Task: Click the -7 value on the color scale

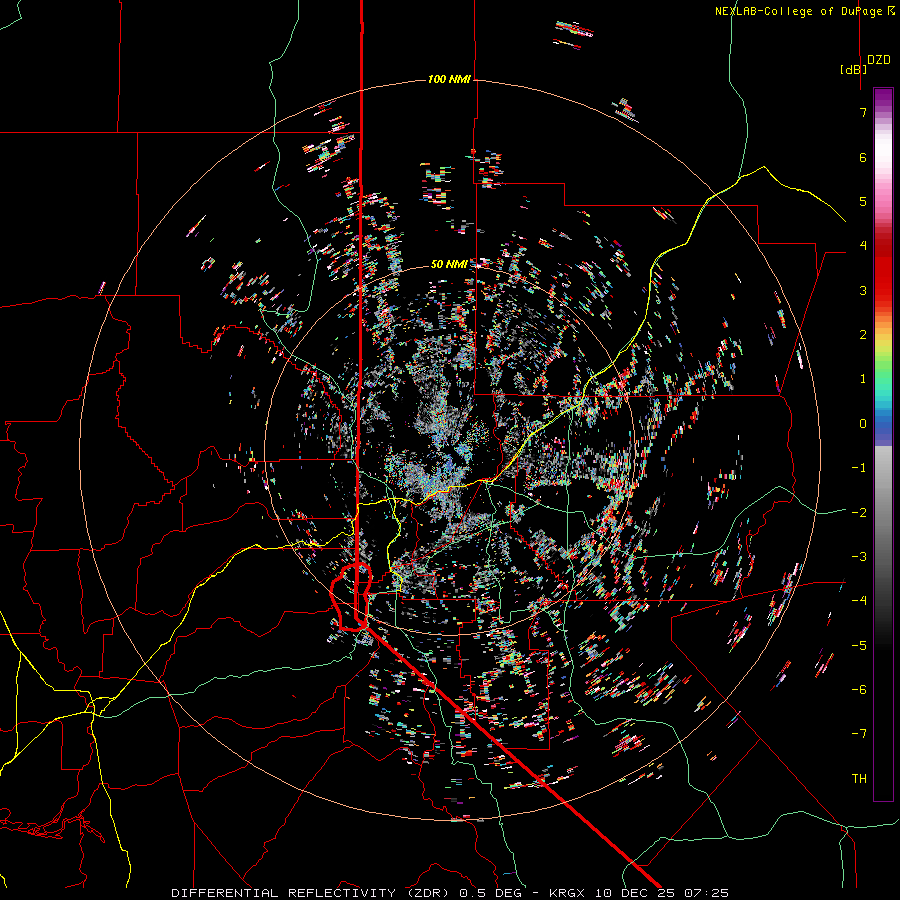Action: click(859, 734)
